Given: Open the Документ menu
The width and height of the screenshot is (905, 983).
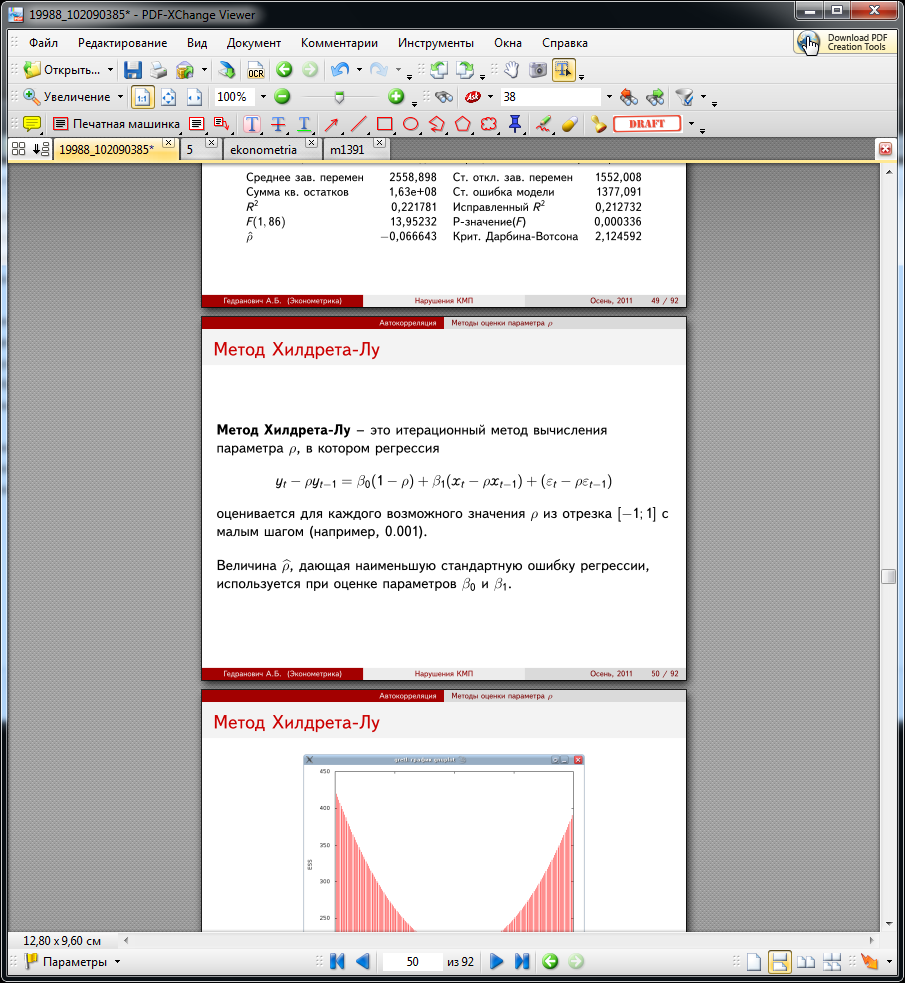Looking at the screenshot, I should [x=253, y=43].
